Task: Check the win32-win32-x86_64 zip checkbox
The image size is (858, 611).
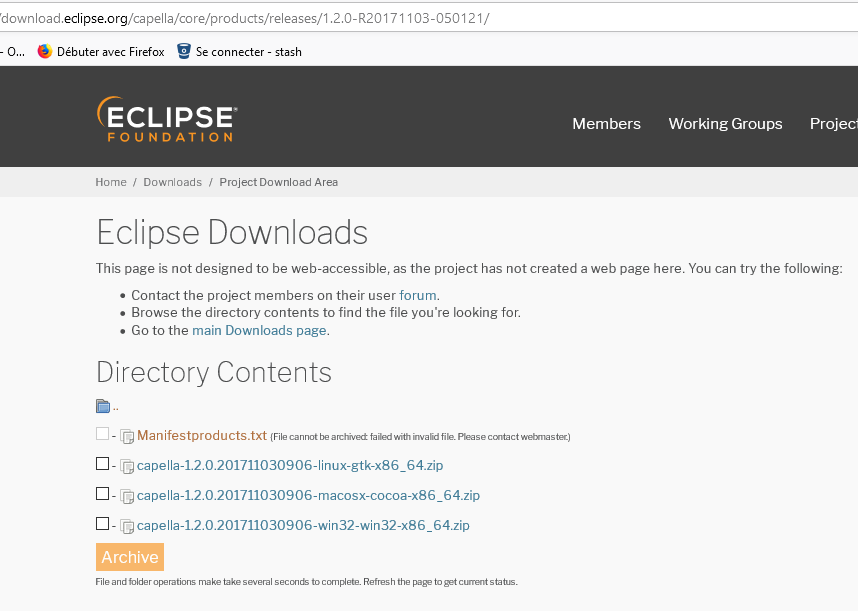Action: (102, 523)
